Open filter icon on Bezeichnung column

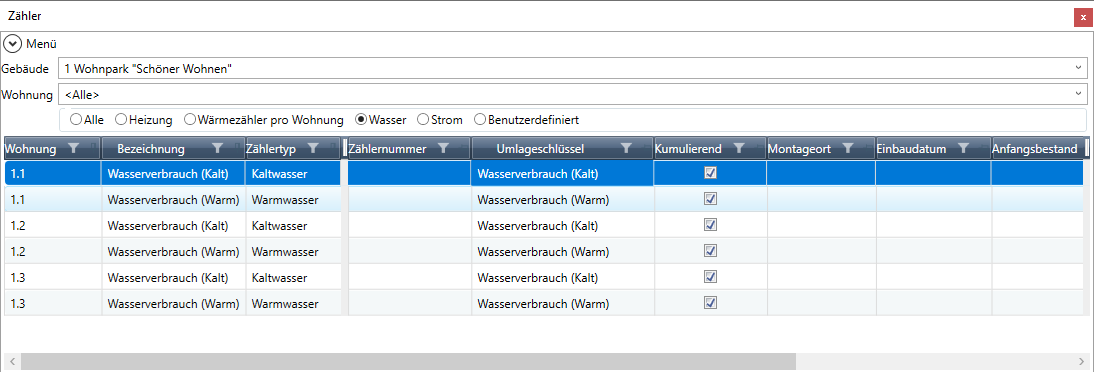218,148
